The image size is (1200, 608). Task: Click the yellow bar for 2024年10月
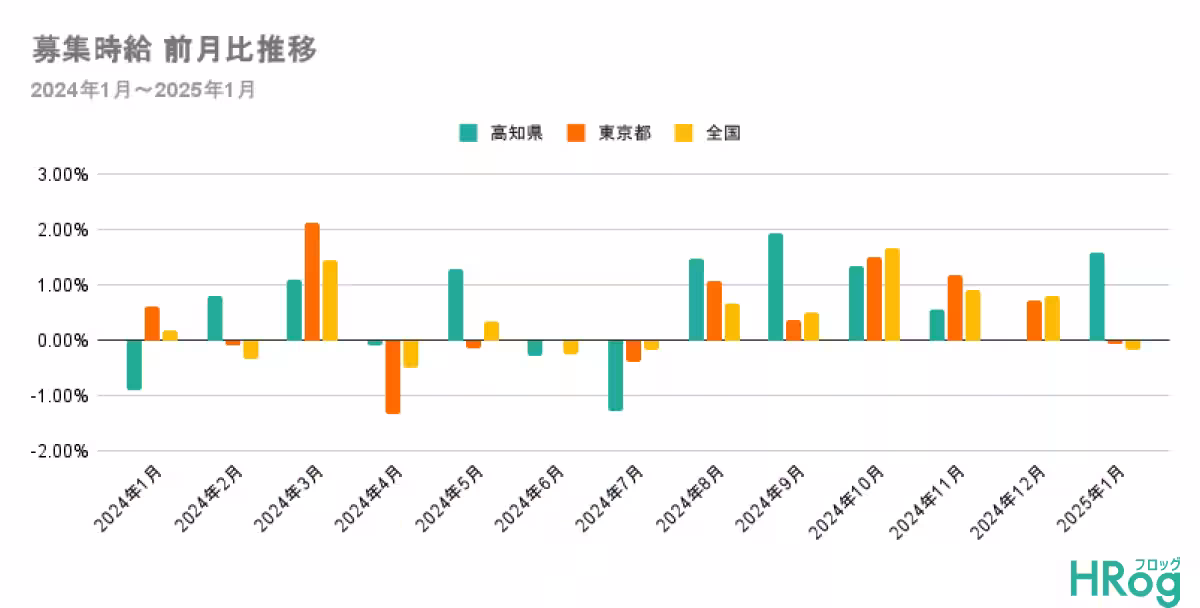tap(892, 295)
